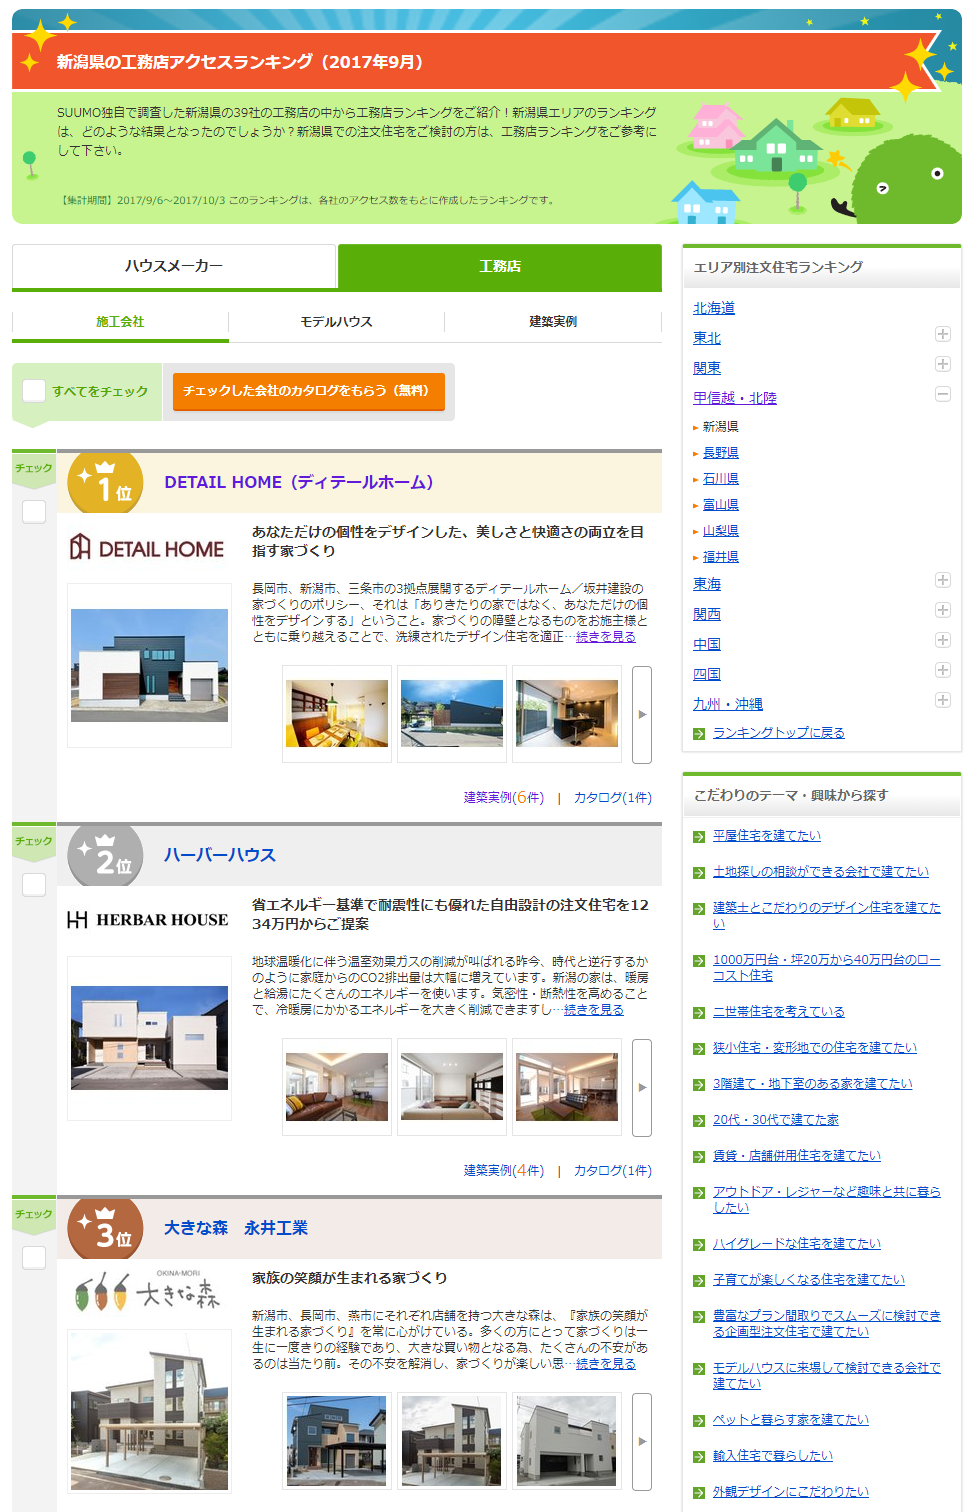
Task: Tick the checkbox for rank 2 ハーバーハウス
Action: click(34, 885)
